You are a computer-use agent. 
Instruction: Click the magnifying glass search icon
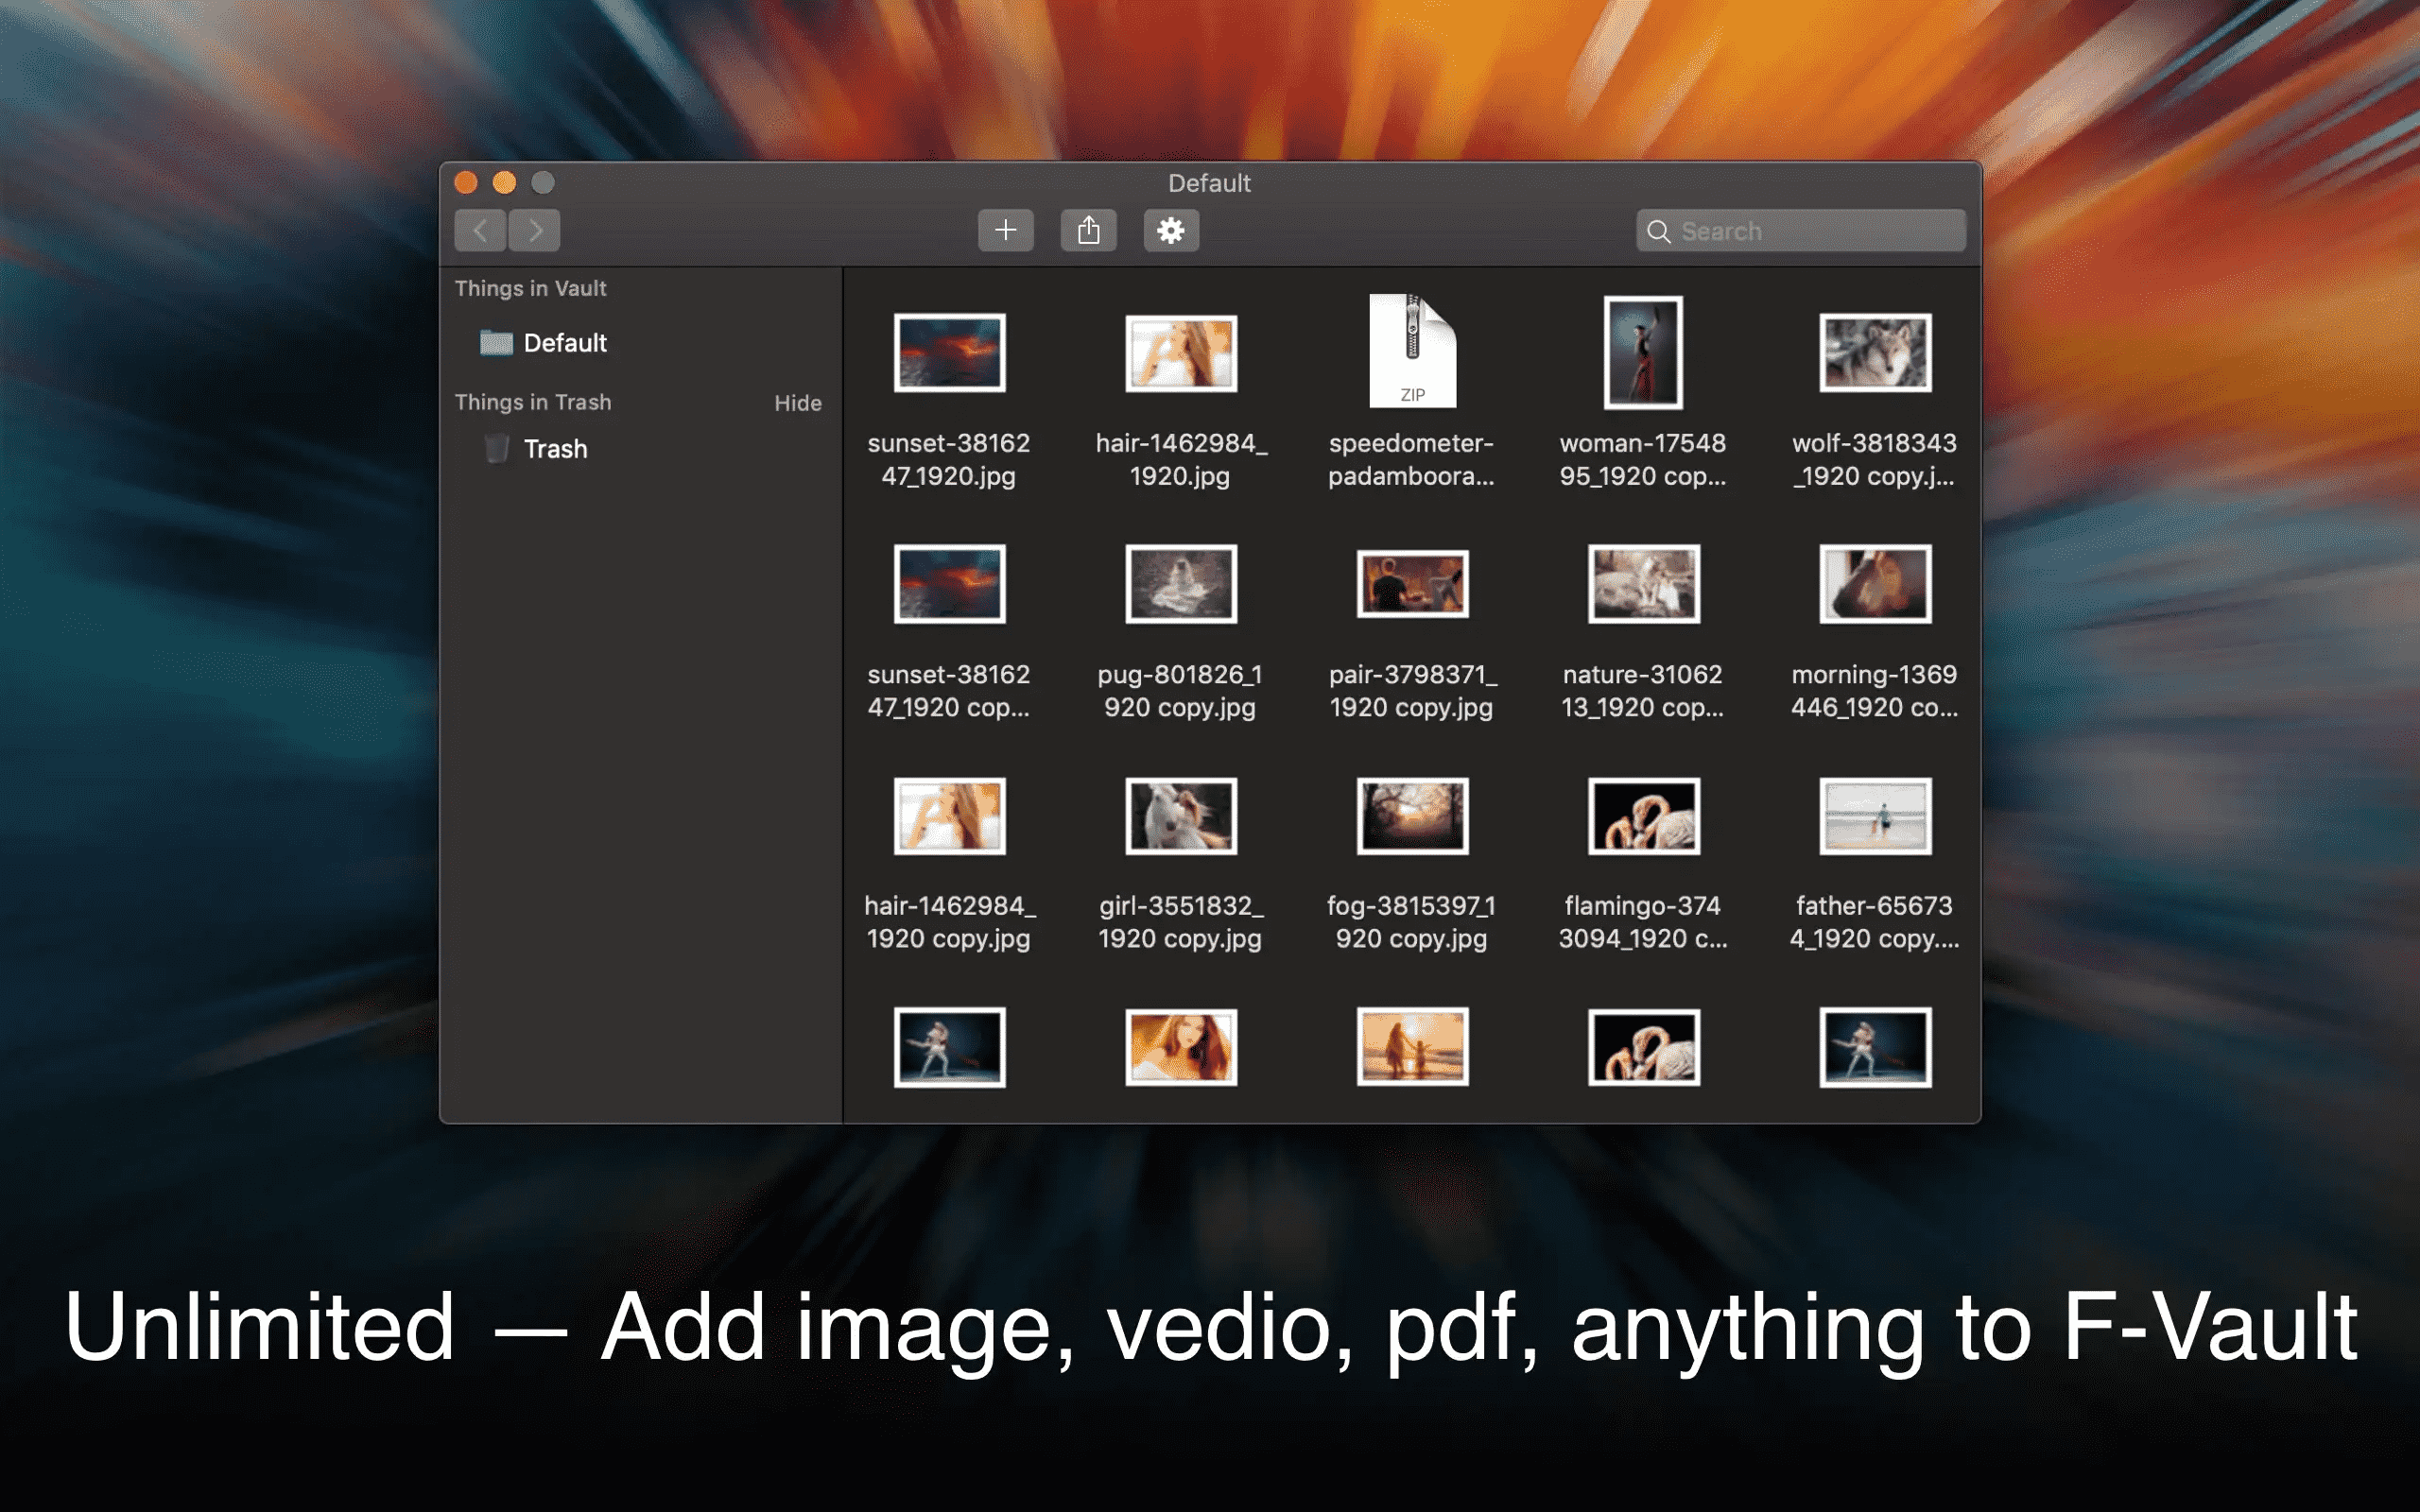click(x=1658, y=232)
